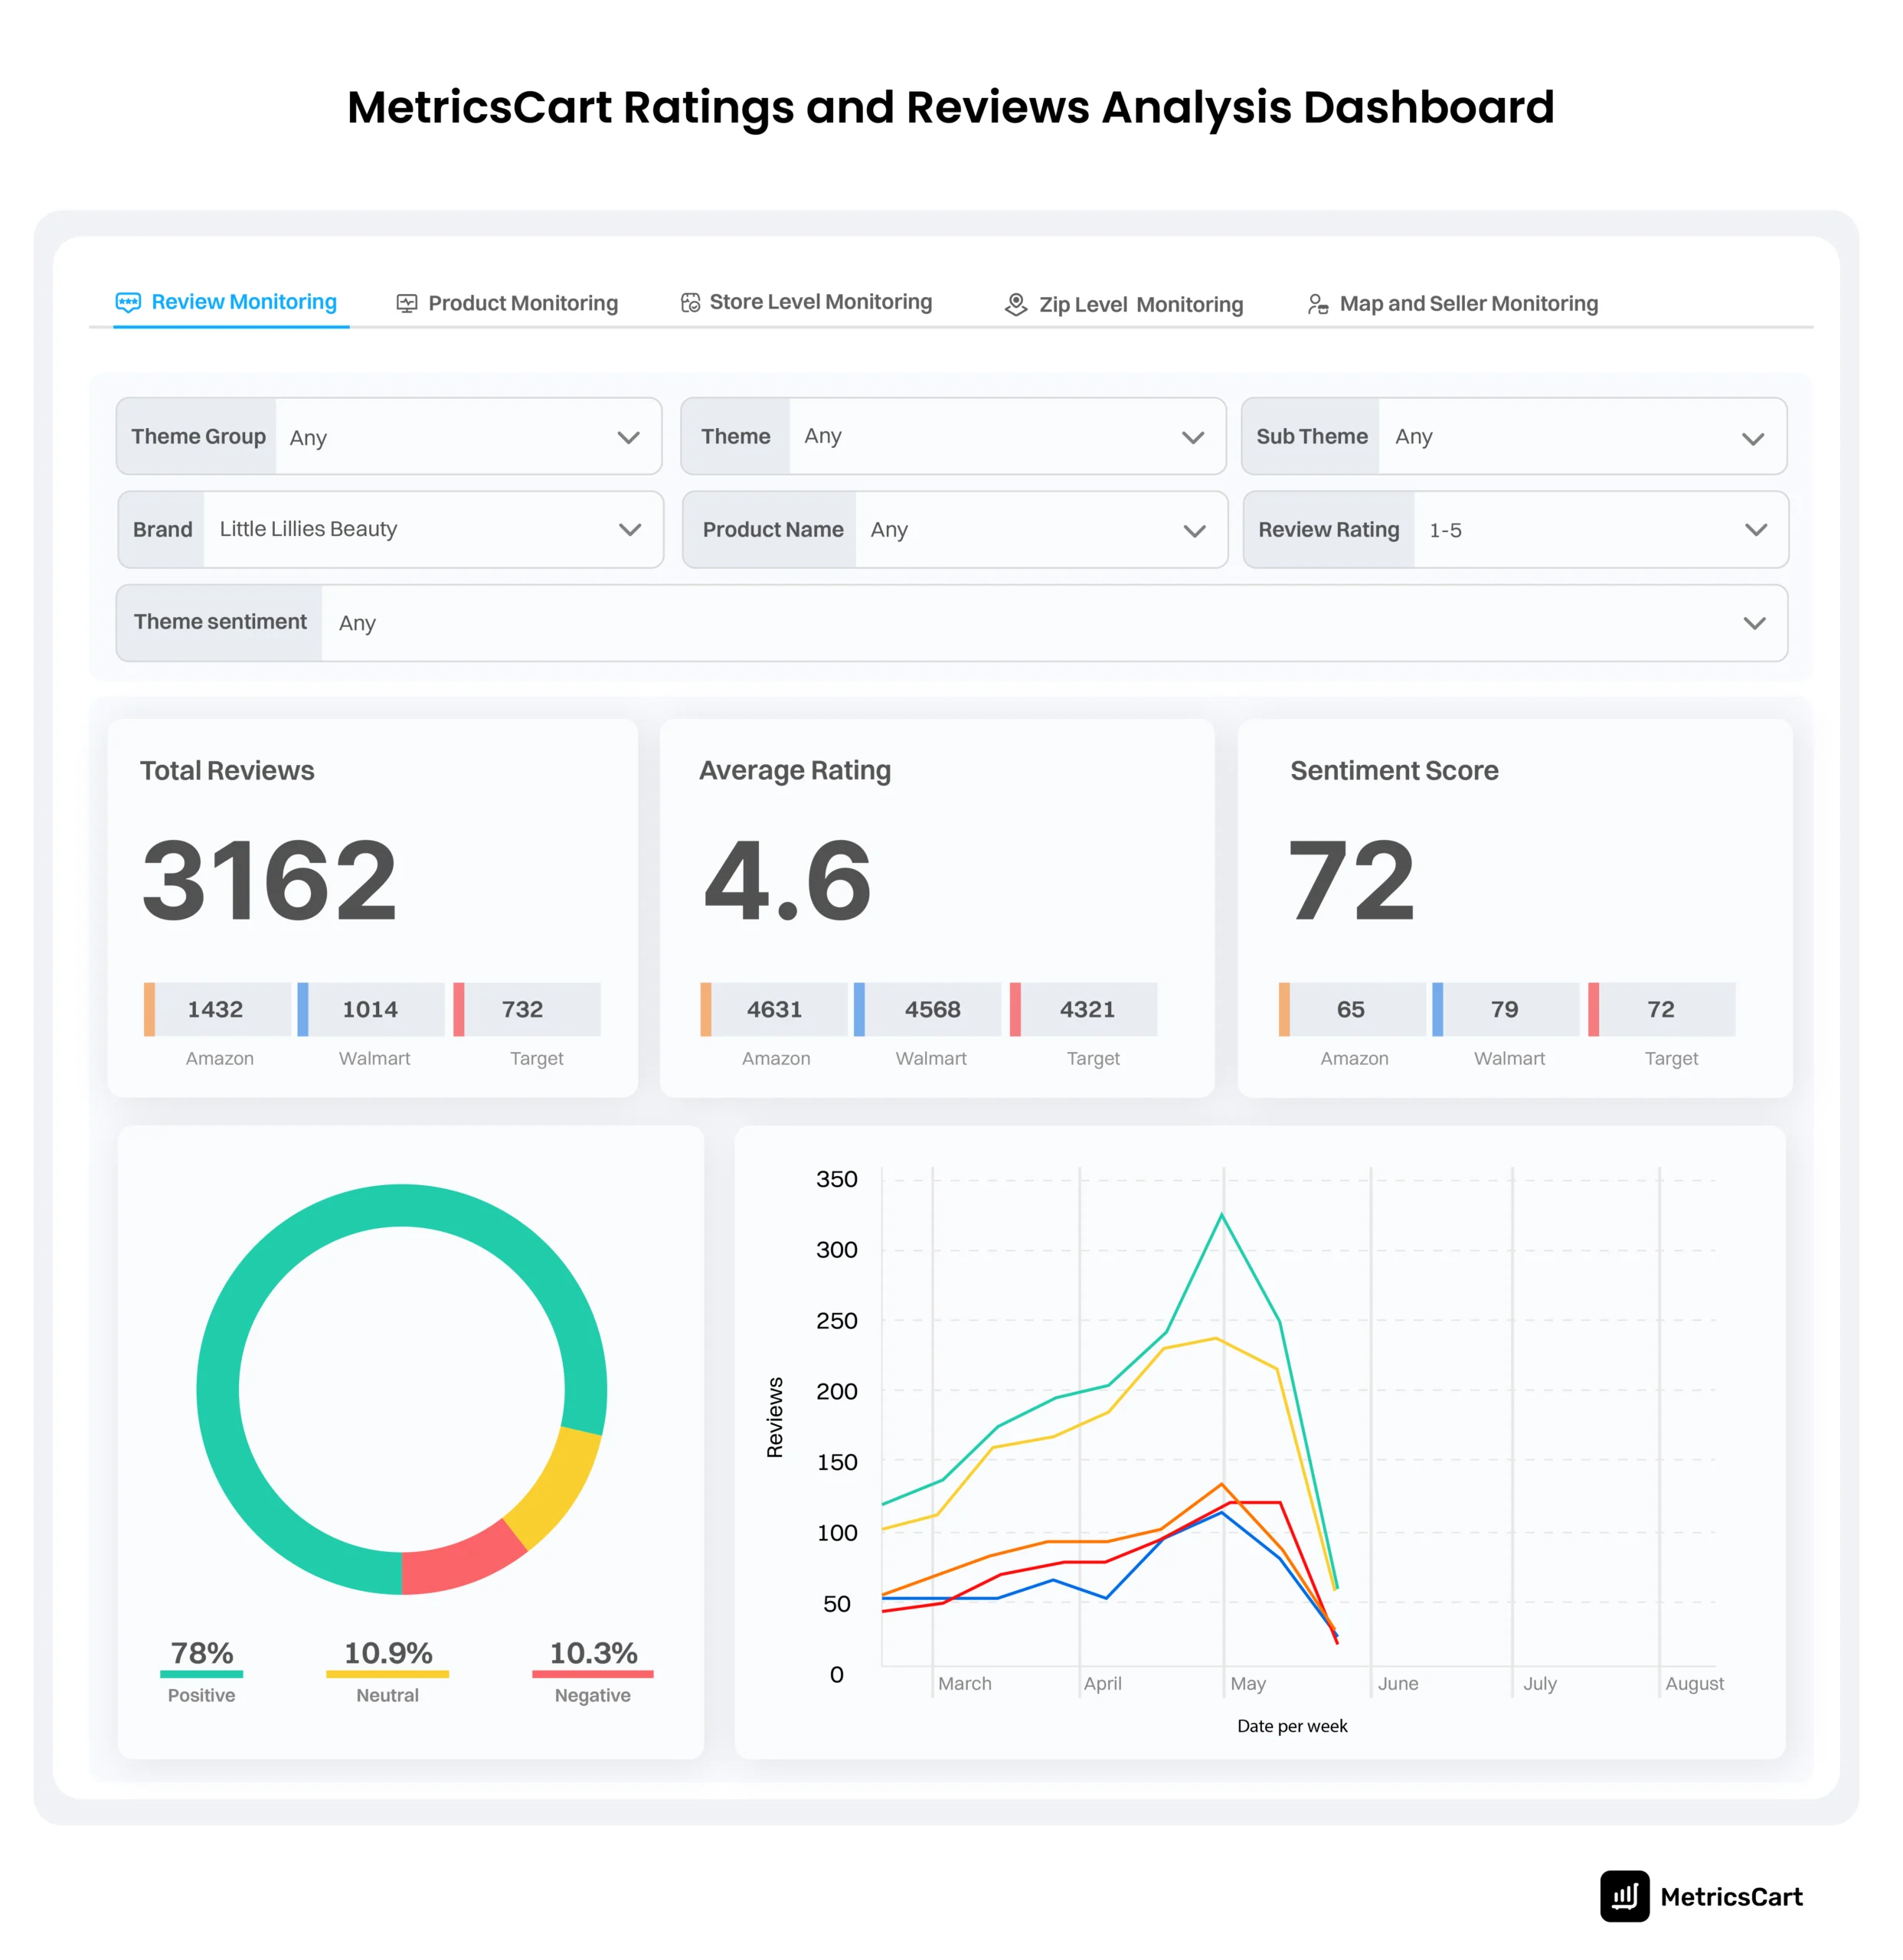Expand the Theme dropdown
Screen dimensions: 1903x1960
click(953, 436)
